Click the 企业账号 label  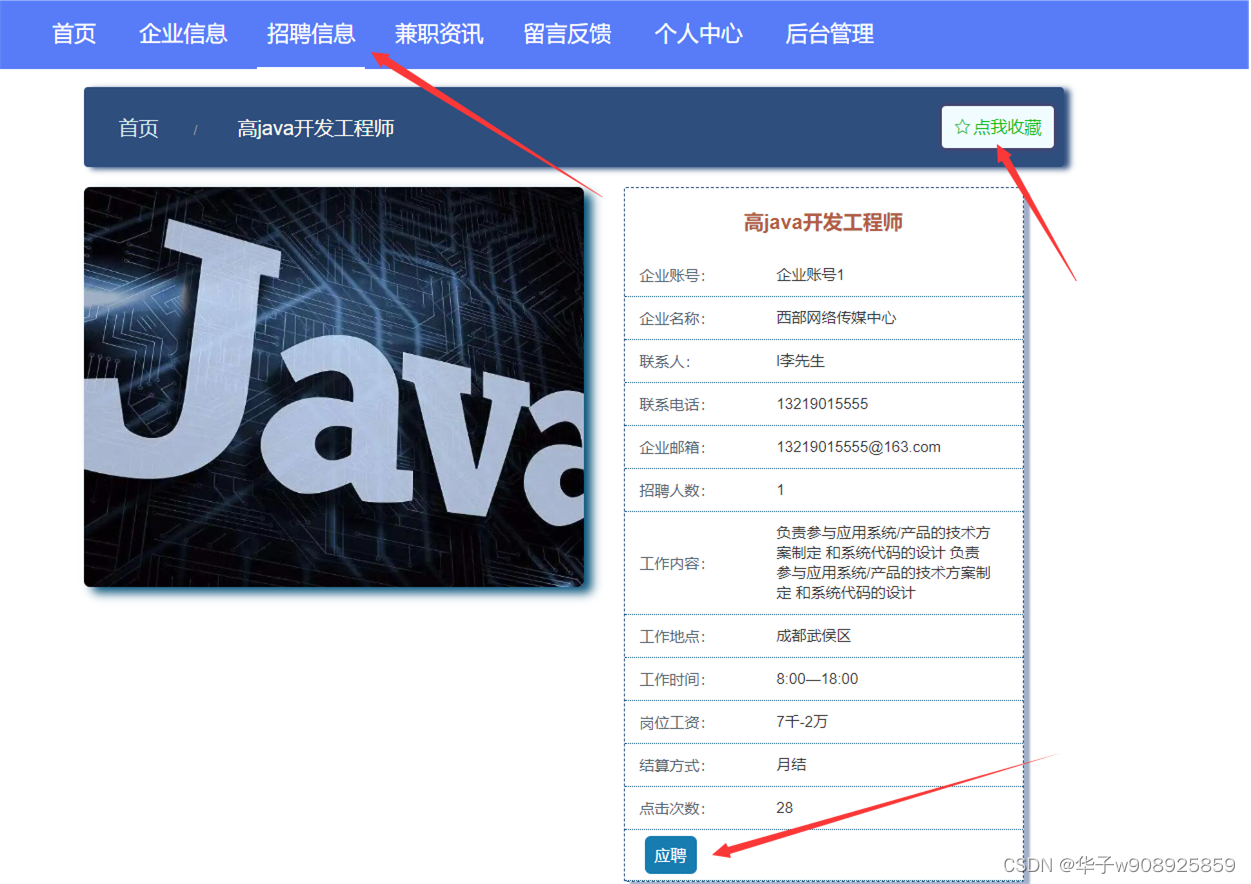tap(672, 276)
